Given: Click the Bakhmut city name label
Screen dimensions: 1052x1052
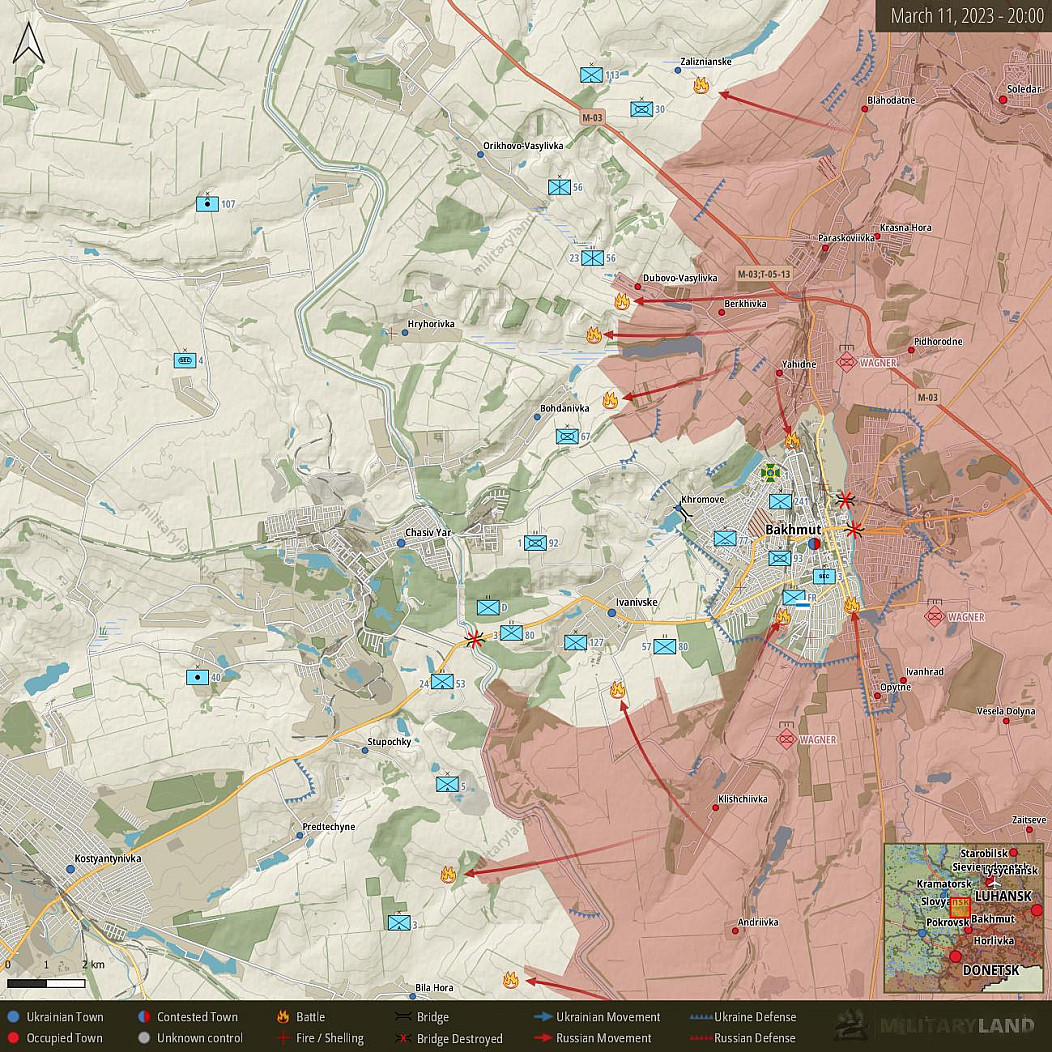Looking at the screenshot, I should tap(792, 529).
